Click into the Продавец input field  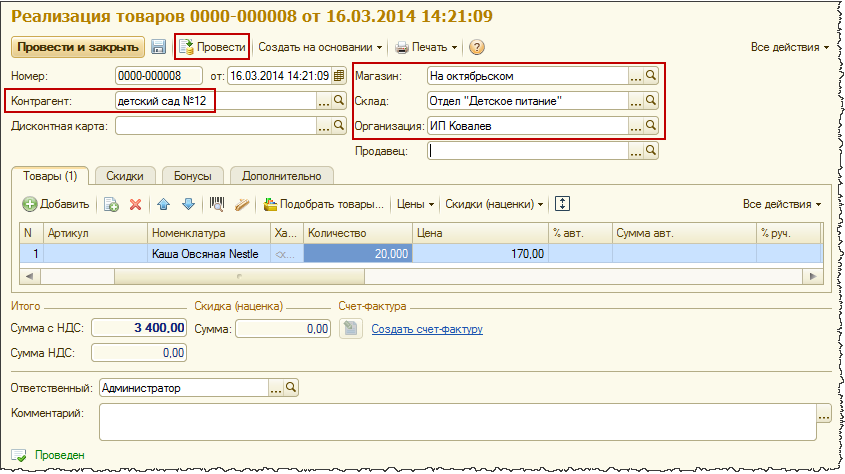(x=528, y=151)
